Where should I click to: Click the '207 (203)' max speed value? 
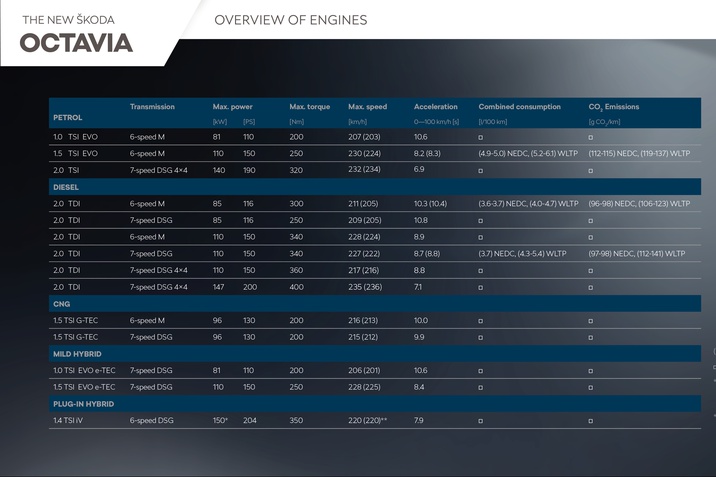[x=364, y=137]
